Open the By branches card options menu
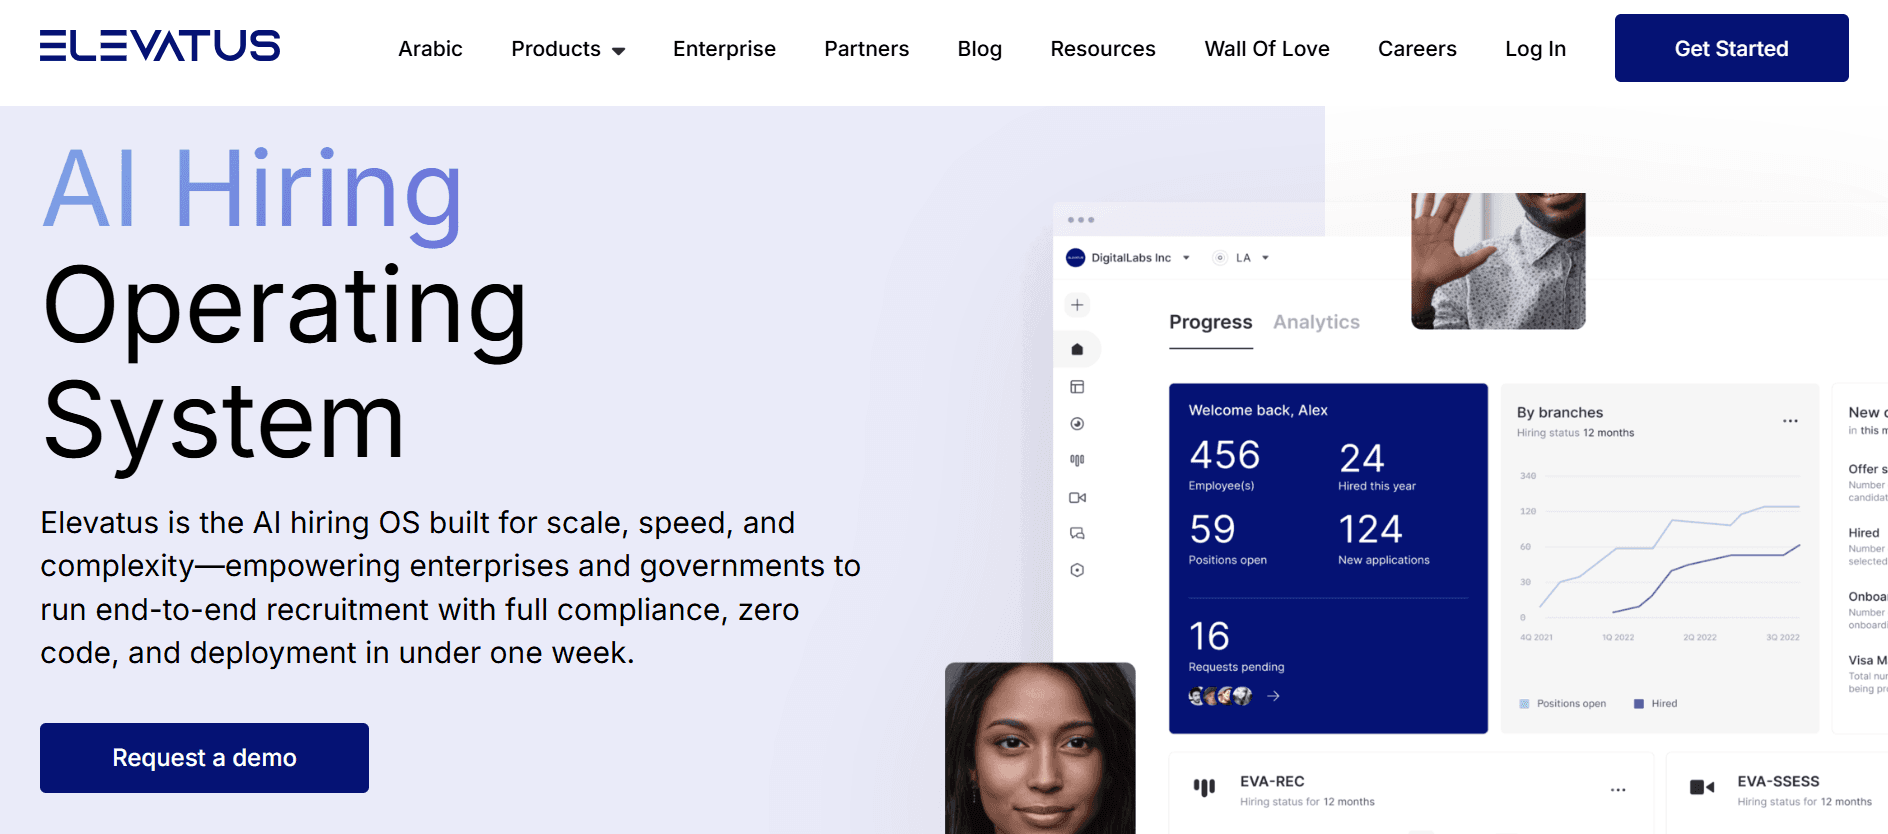The image size is (1888, 834). tap(1790, 421)
